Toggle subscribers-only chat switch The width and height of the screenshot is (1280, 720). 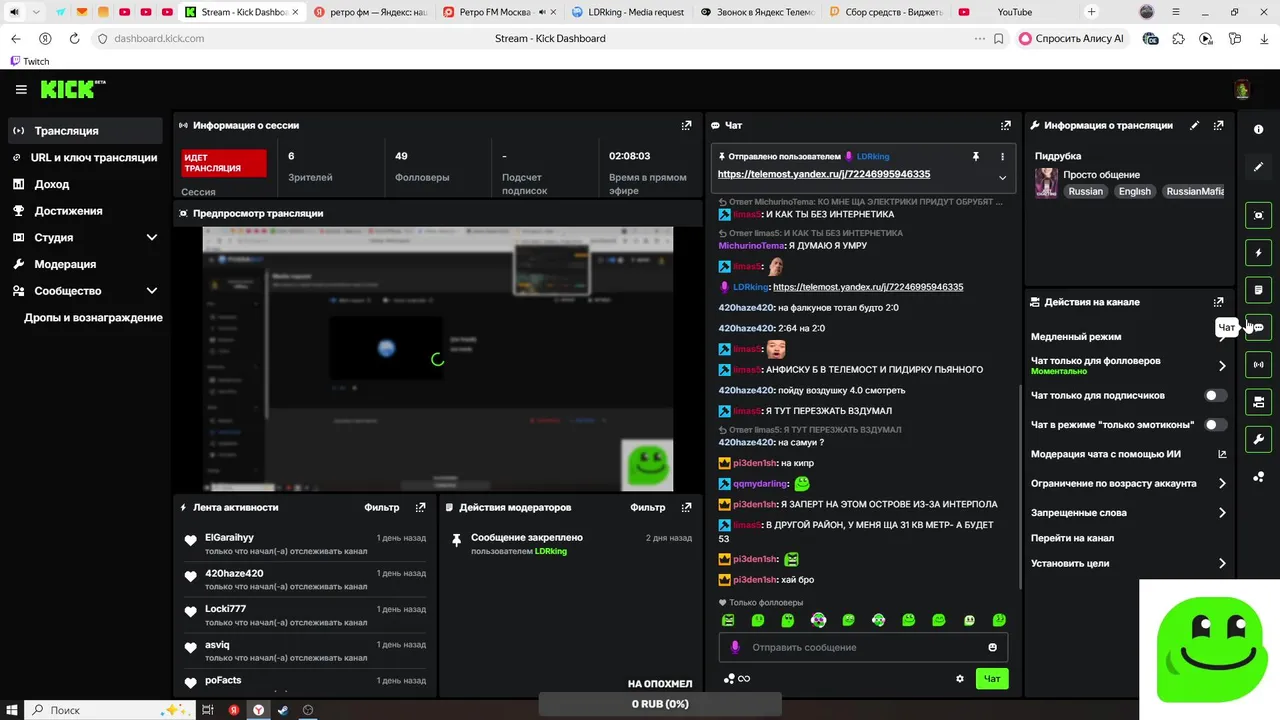[1215, 395]
